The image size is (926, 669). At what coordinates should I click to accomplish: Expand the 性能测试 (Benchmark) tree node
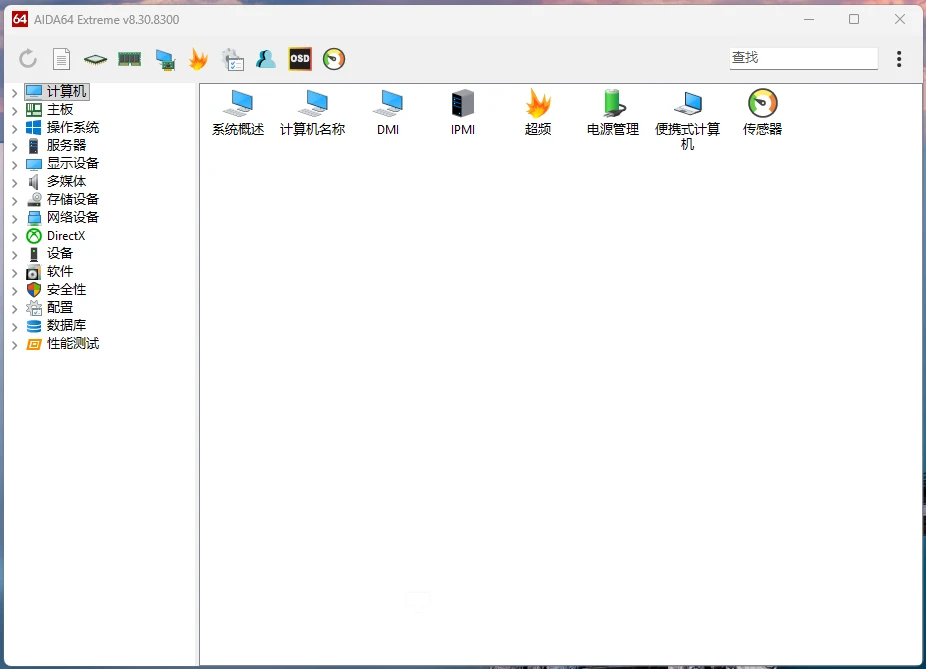[x=13, y=343]
